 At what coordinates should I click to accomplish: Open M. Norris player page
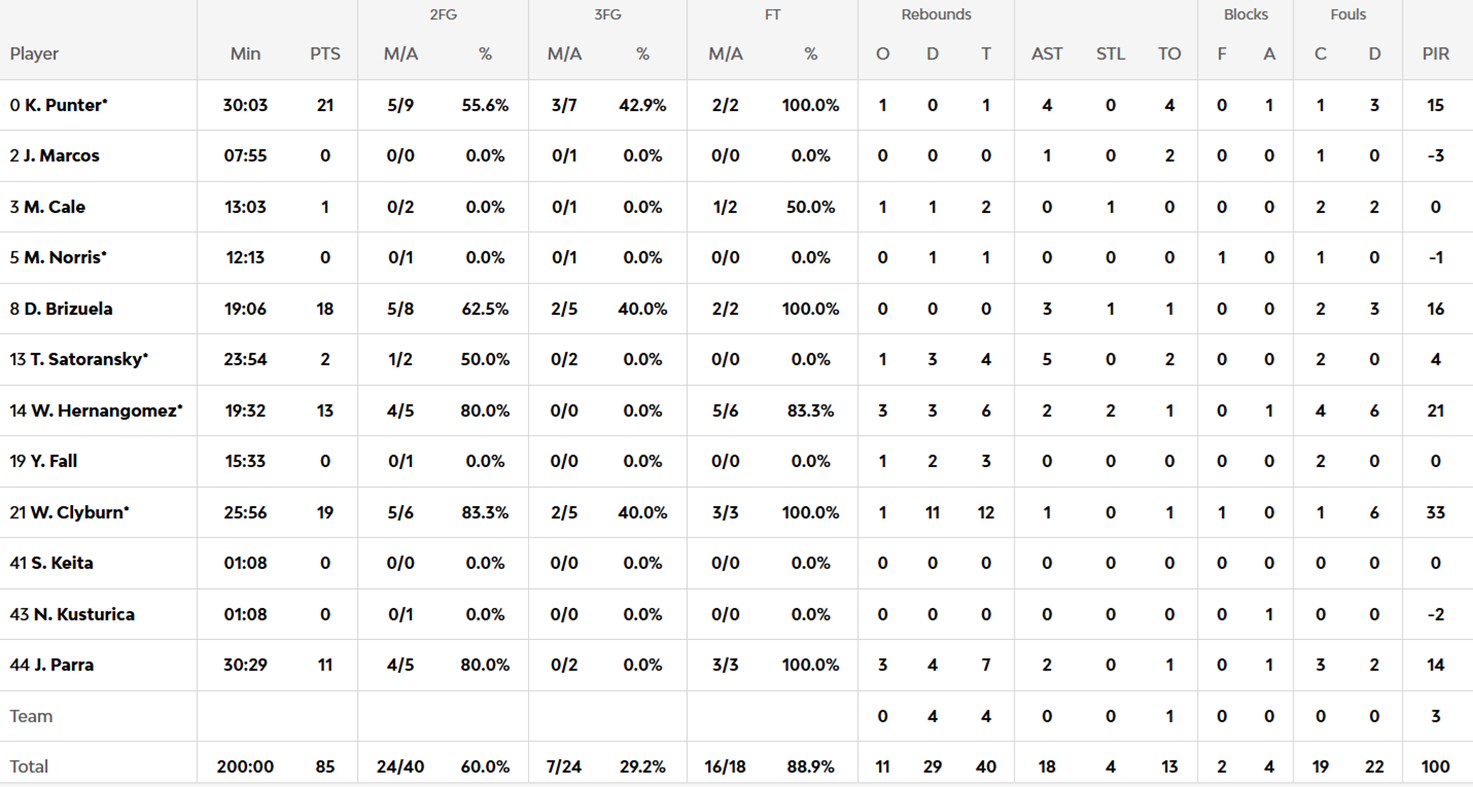tap(64, 258)
